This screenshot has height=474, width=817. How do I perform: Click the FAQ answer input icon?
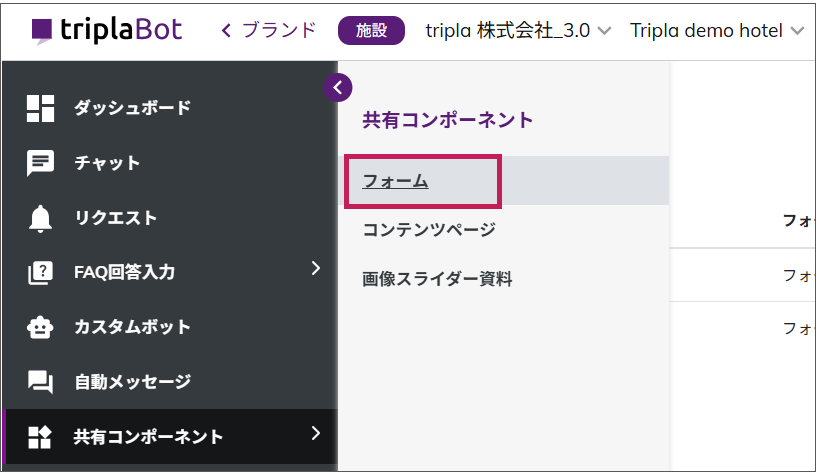40,272
